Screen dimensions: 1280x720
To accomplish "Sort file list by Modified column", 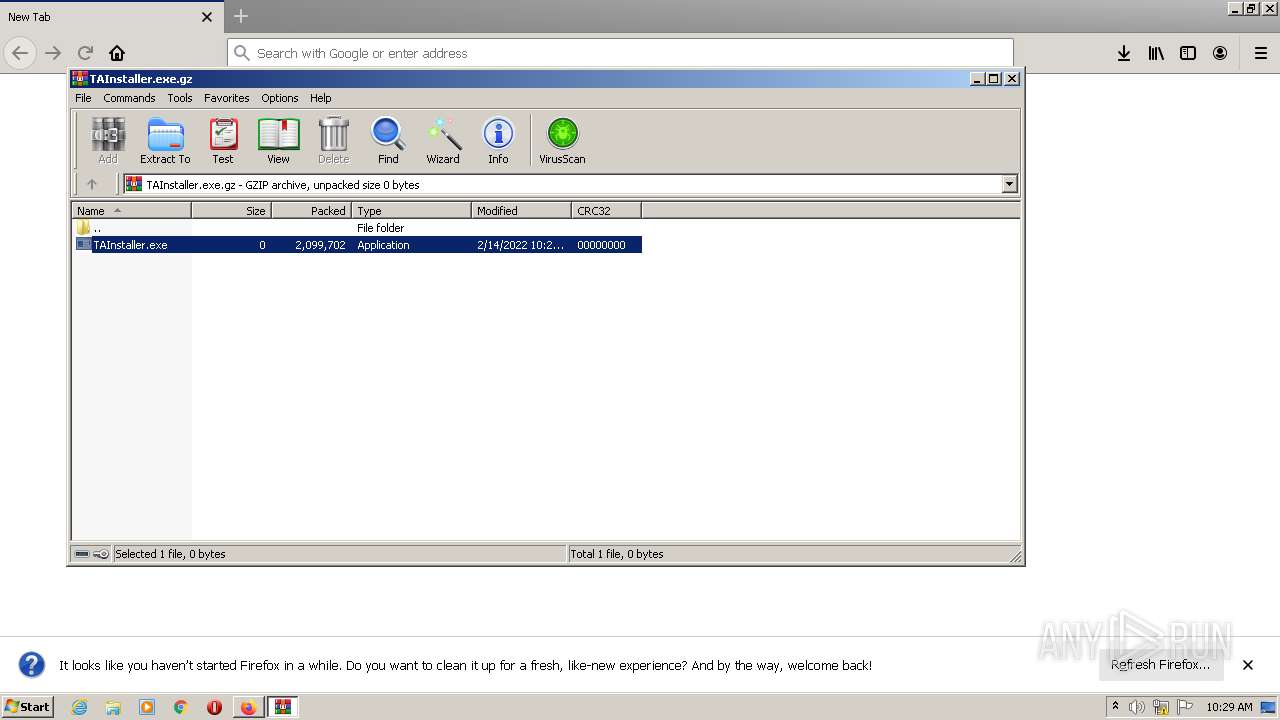I will pyautogui.click(x=522, y=210).
